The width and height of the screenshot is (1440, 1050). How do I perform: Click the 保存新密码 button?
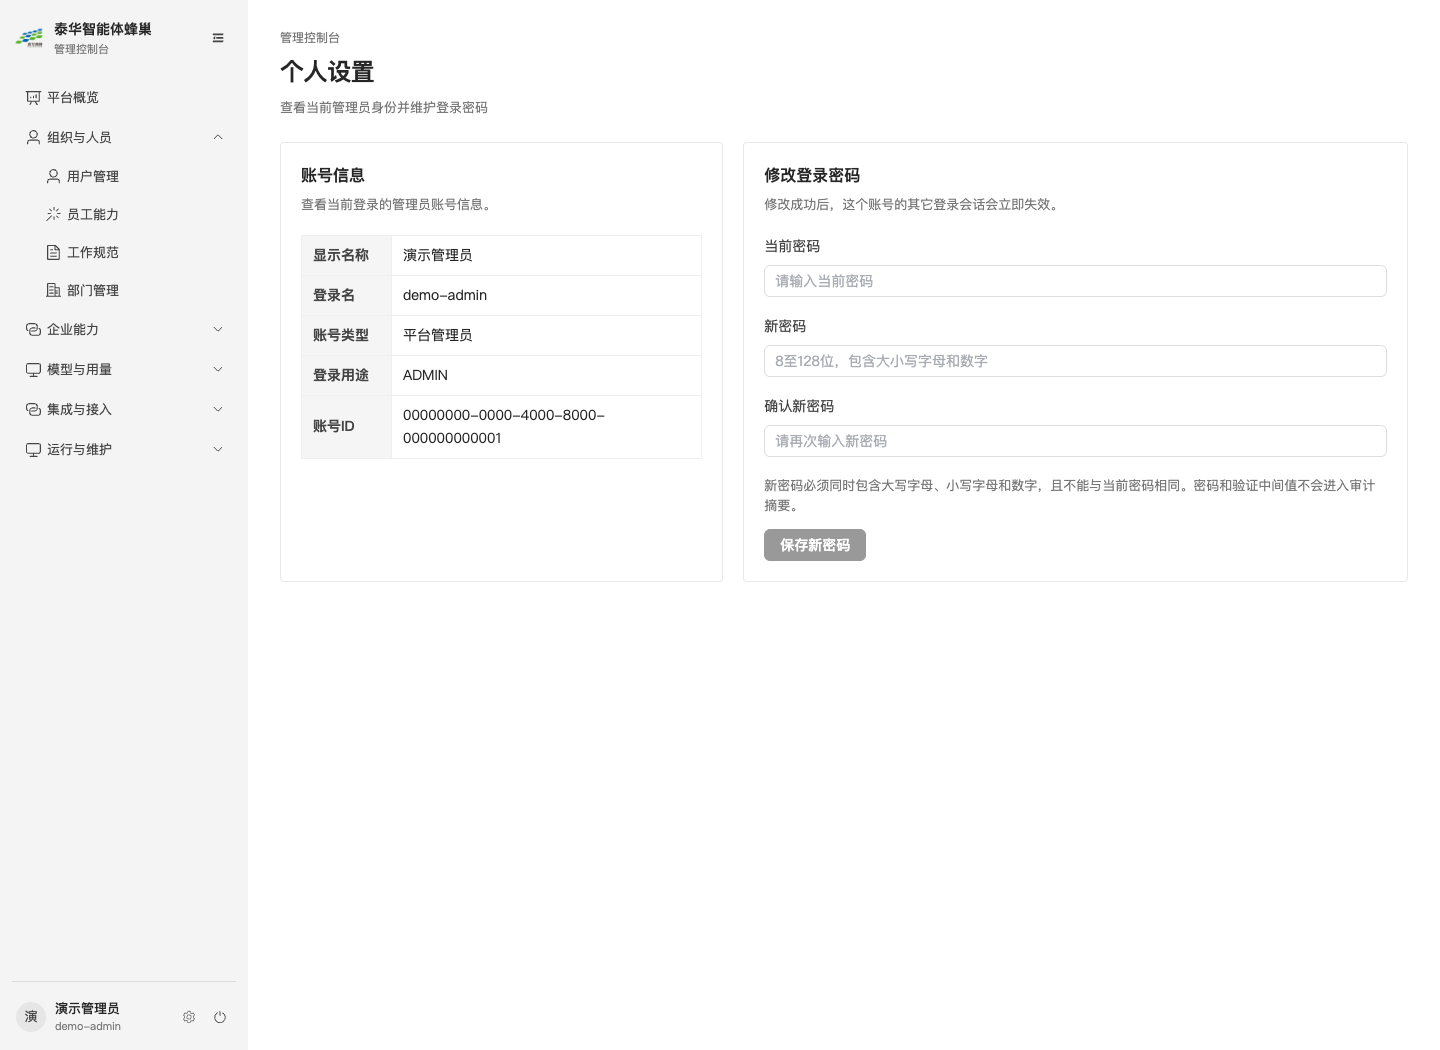(815, 545)
